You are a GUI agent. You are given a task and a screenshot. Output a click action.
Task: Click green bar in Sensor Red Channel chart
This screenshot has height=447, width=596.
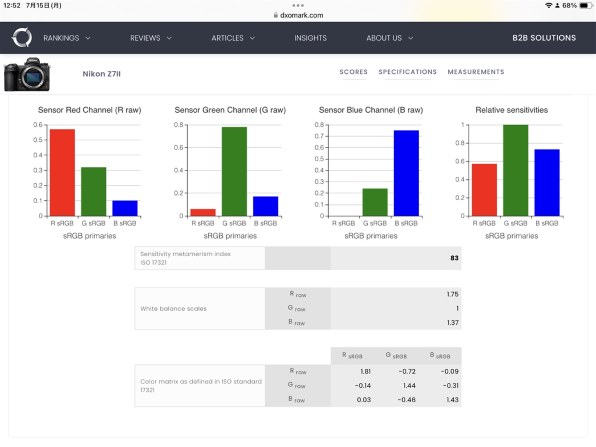[94, 192]
